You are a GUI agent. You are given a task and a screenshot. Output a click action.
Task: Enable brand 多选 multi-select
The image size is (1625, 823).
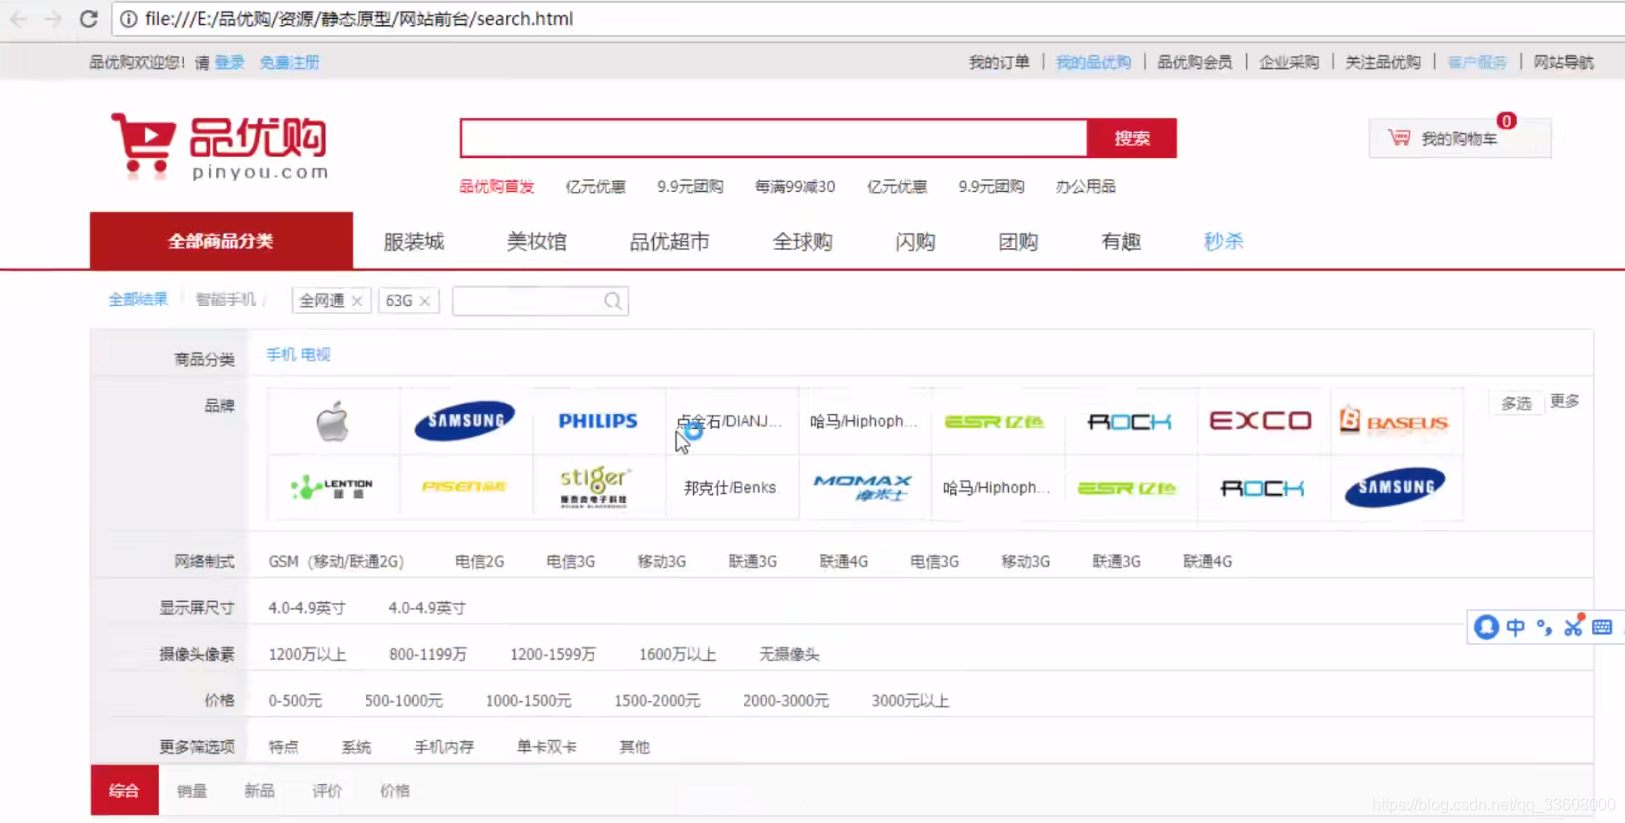pyautogui.click(x=1516, y=402)
